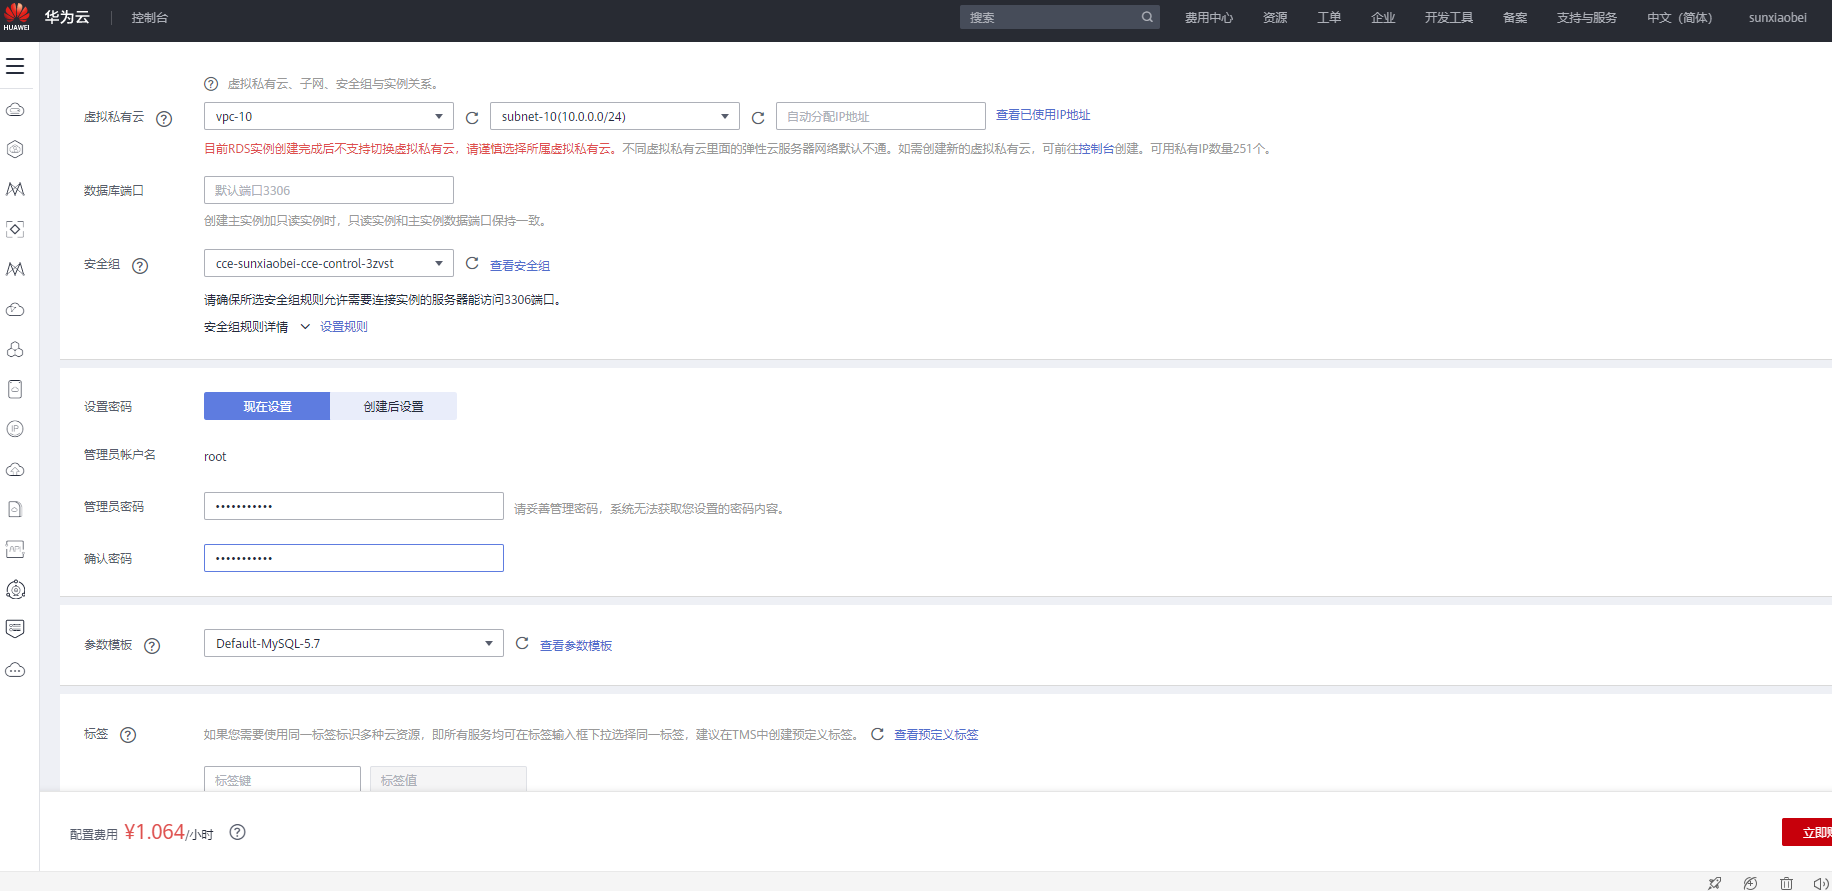This screenshot has width=1832, height=891.
Task: Click the red 立即 purchase button
Action: pos(1807,832)
